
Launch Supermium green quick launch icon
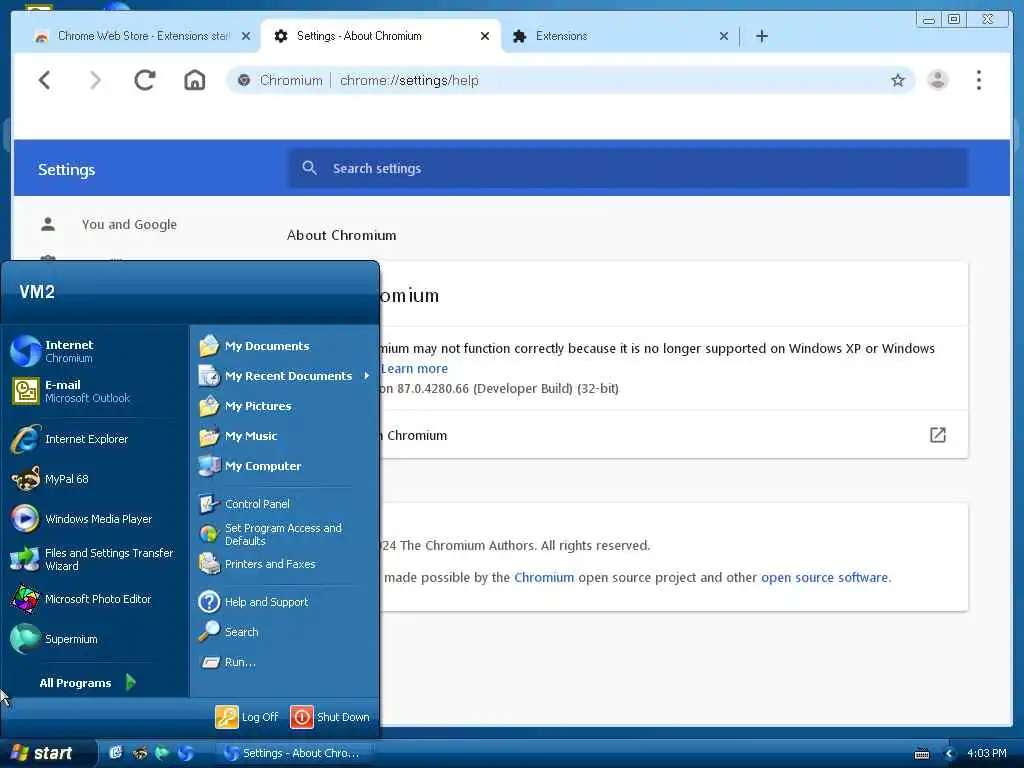point(162,753)
